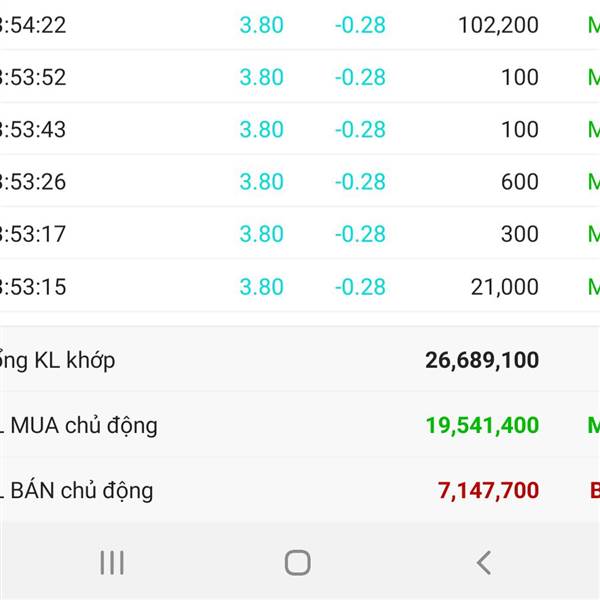Tap the green M marker in the first row
This screenshot has height=600, width=600.
click(593, 25)
